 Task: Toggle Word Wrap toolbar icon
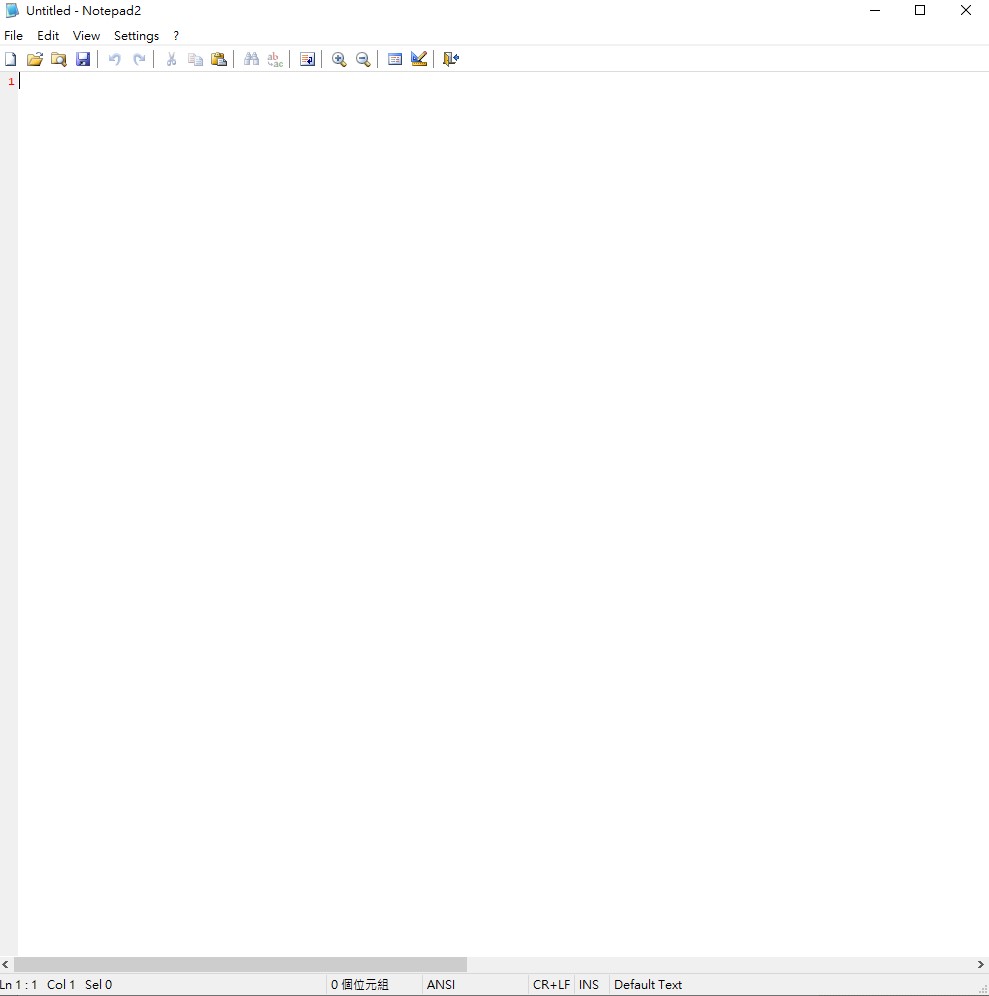coord(307,59)
